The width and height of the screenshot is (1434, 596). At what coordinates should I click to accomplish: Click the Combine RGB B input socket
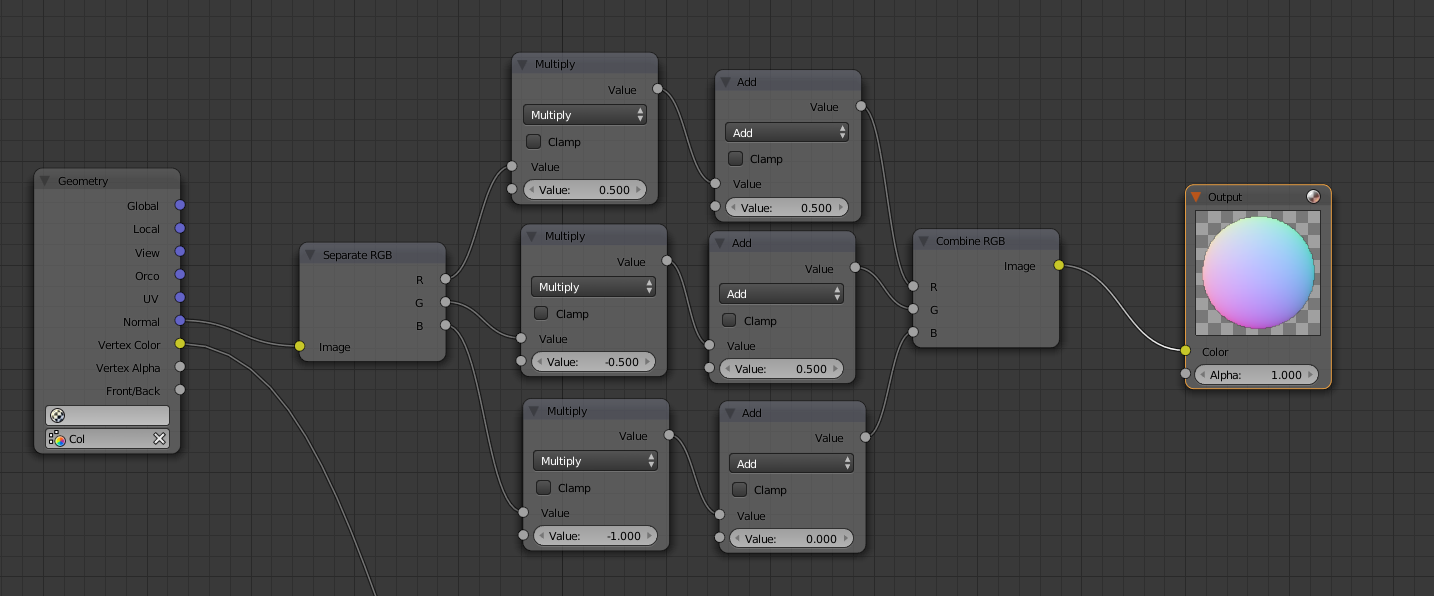pos(913,332)
